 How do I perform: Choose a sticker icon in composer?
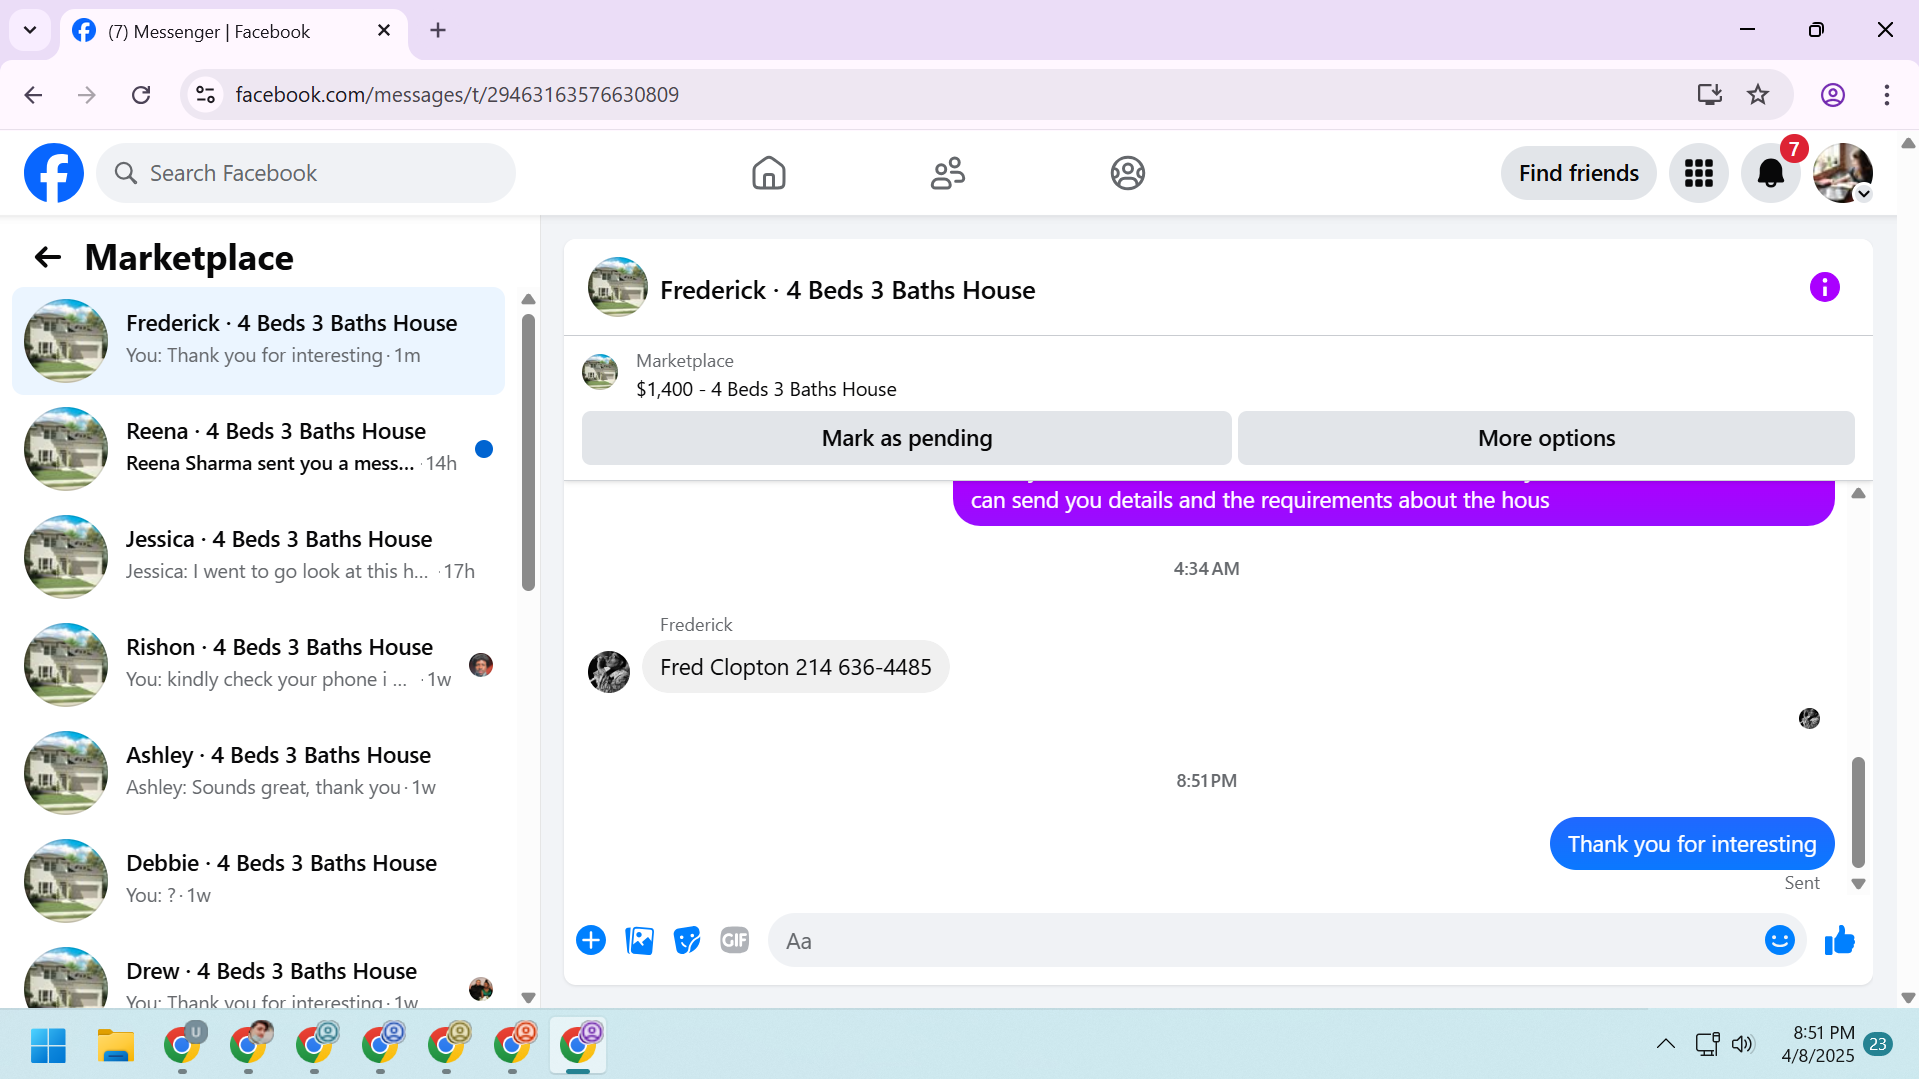687,940
